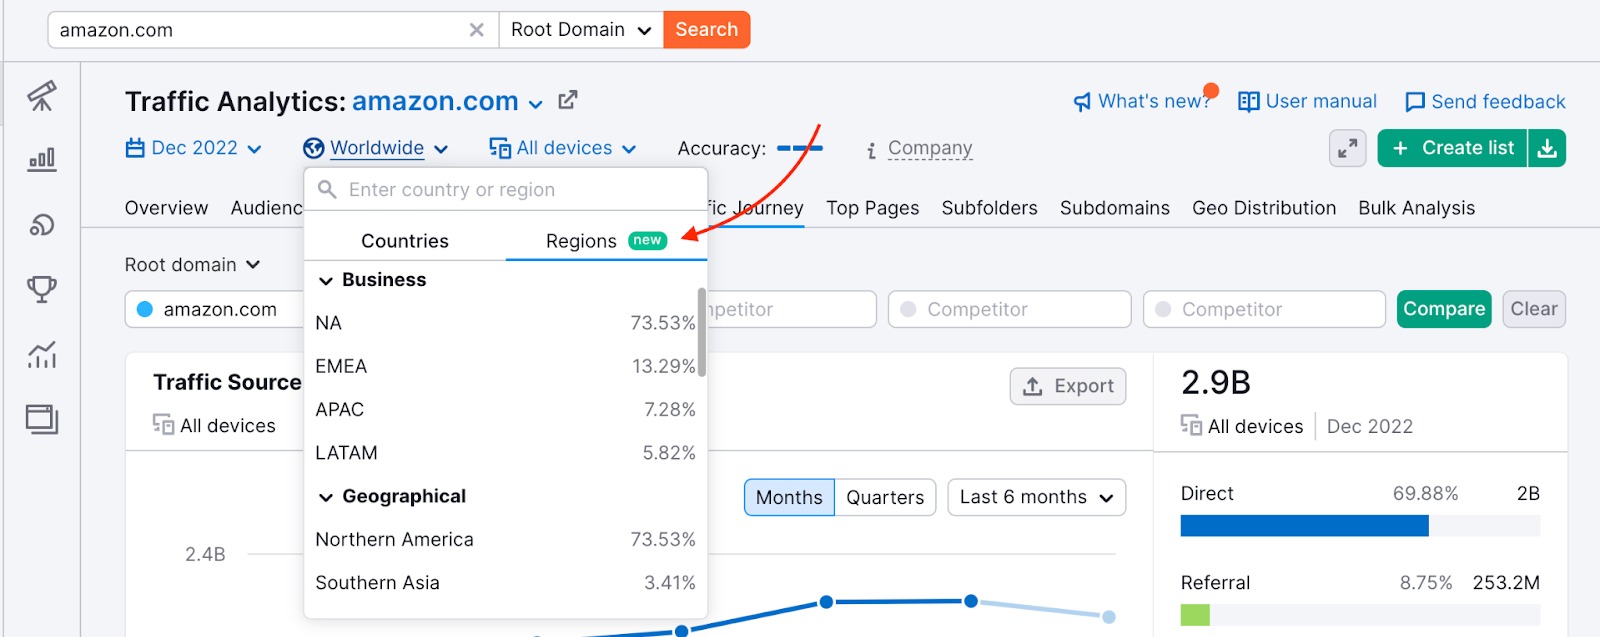Select the Northern America region
This screenshot has height=637, width=1600.
(505, 539)
